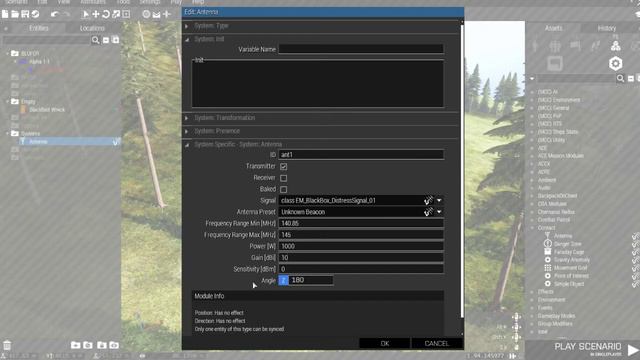This screenshot has width=640, height=360.
Task: Toggle the Transmitter checkbox
Action: [284, 167]
